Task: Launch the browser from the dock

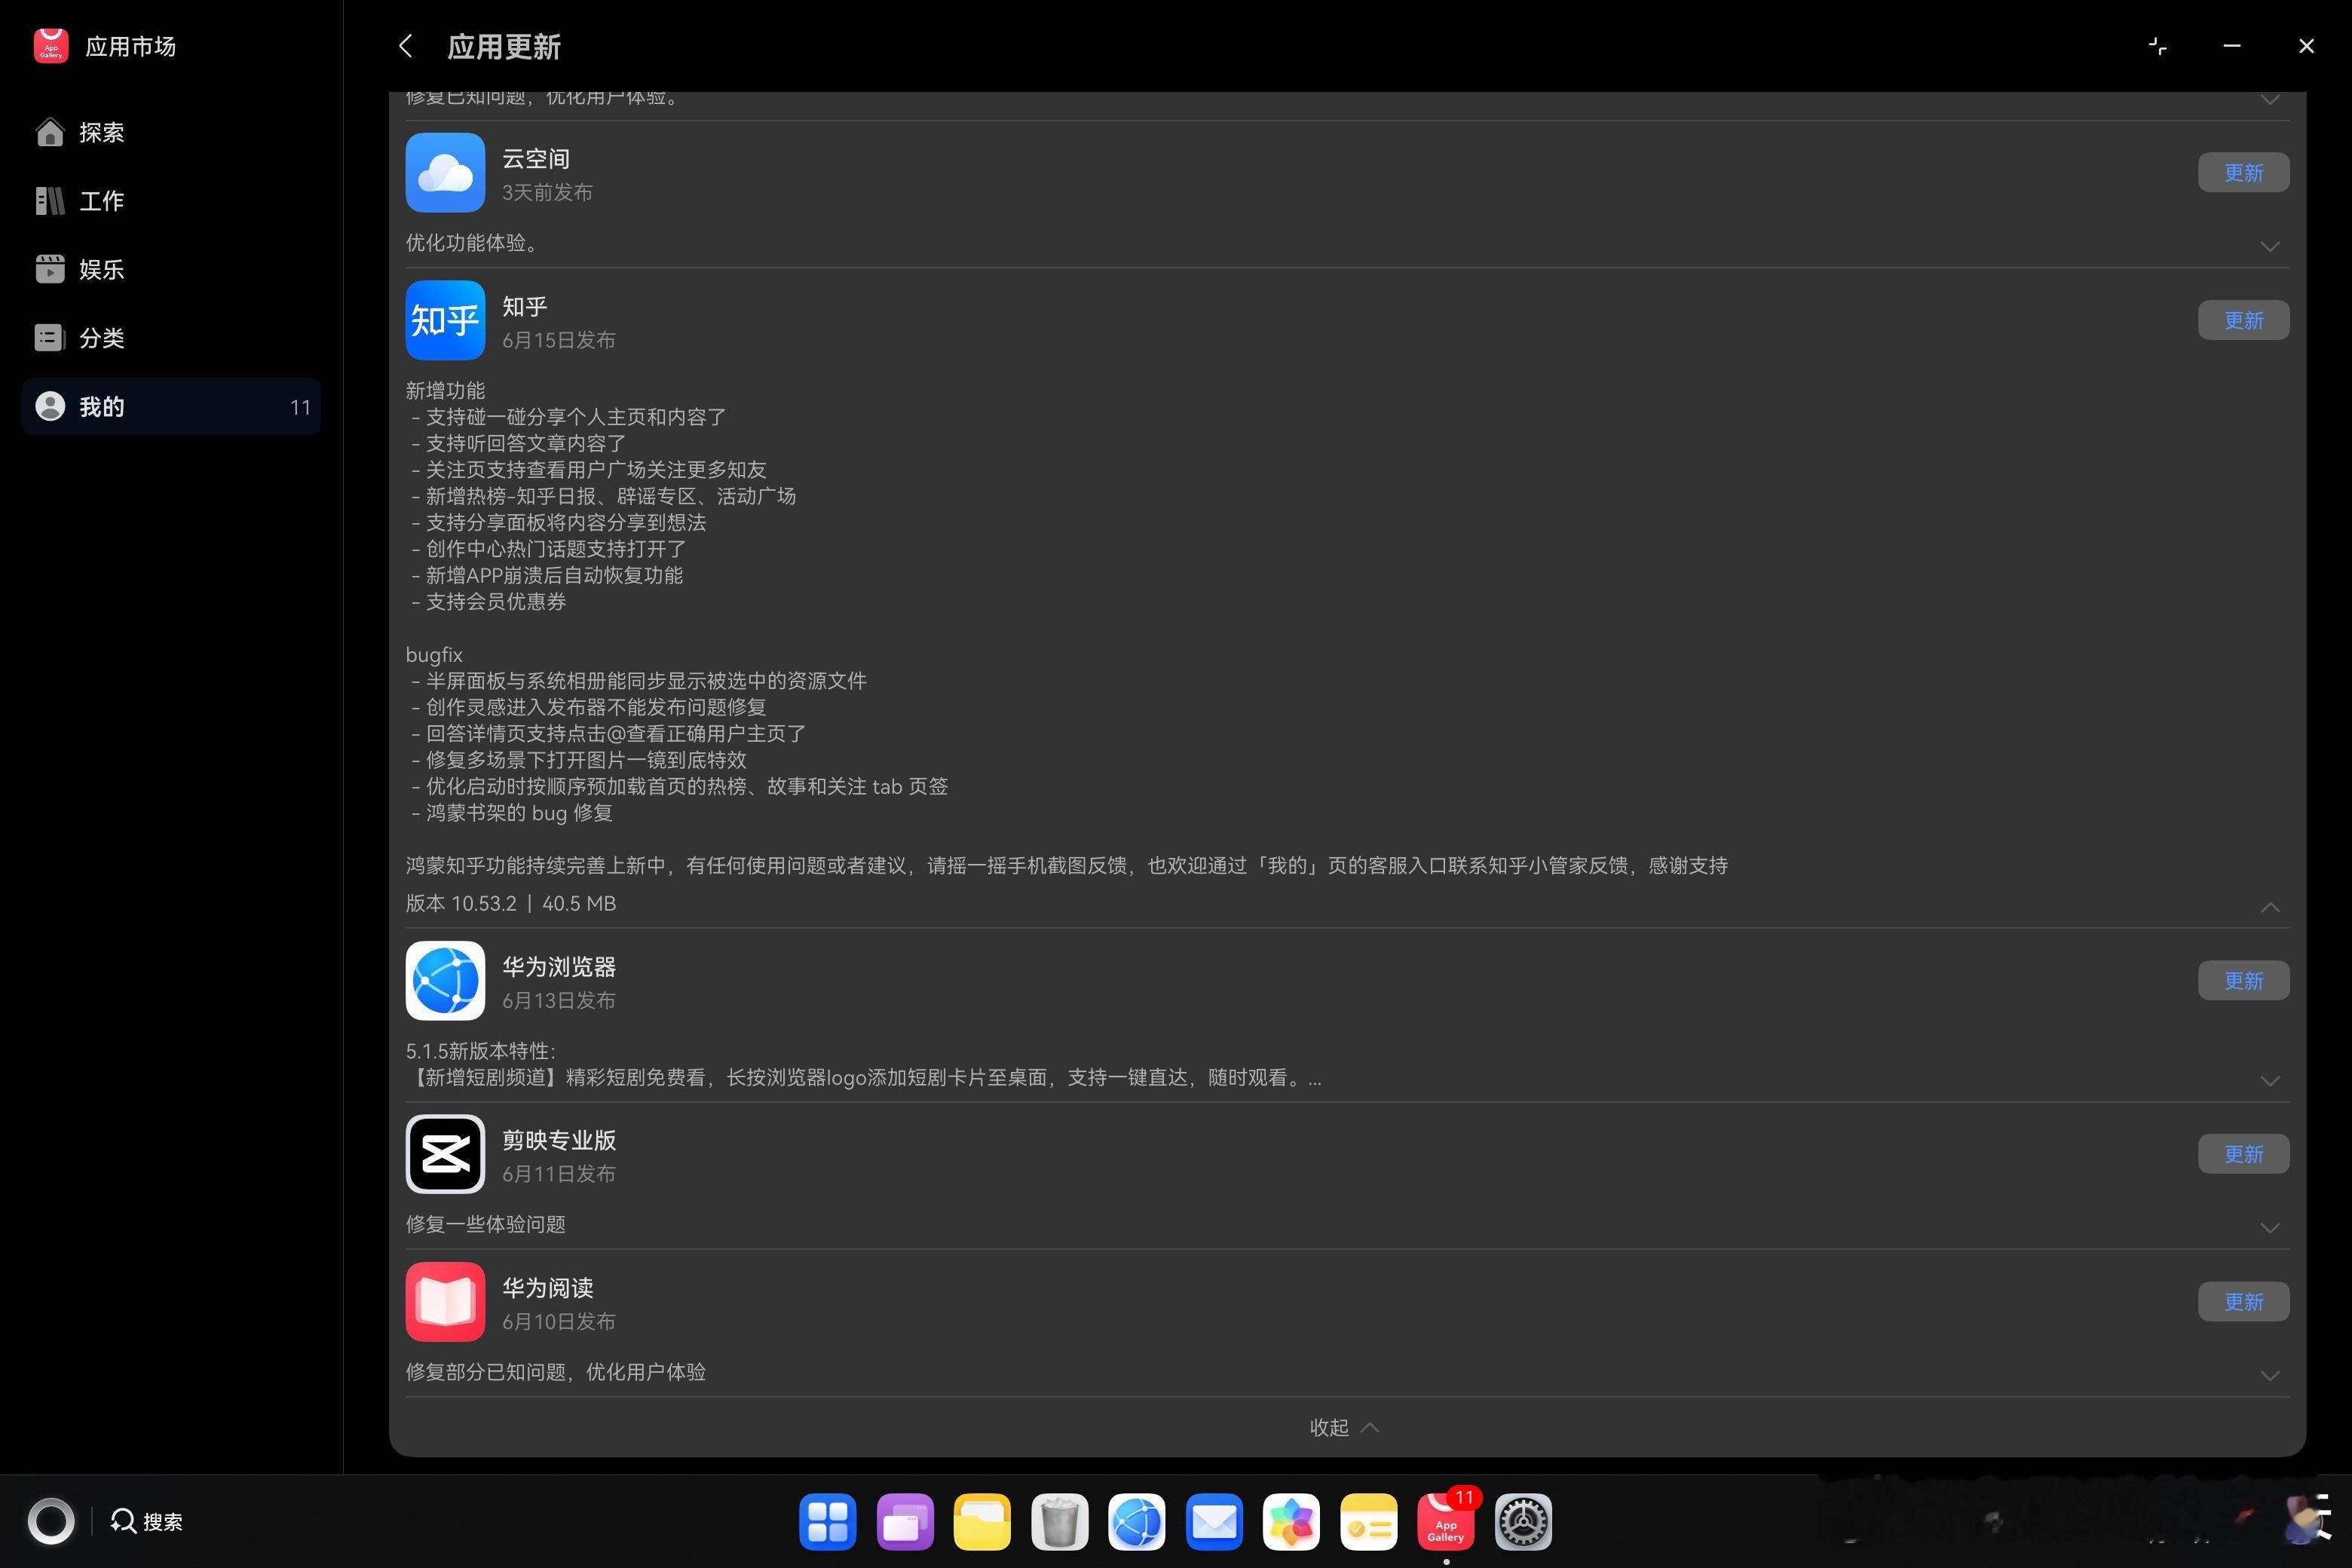Action: [x=1137, y=1521]
